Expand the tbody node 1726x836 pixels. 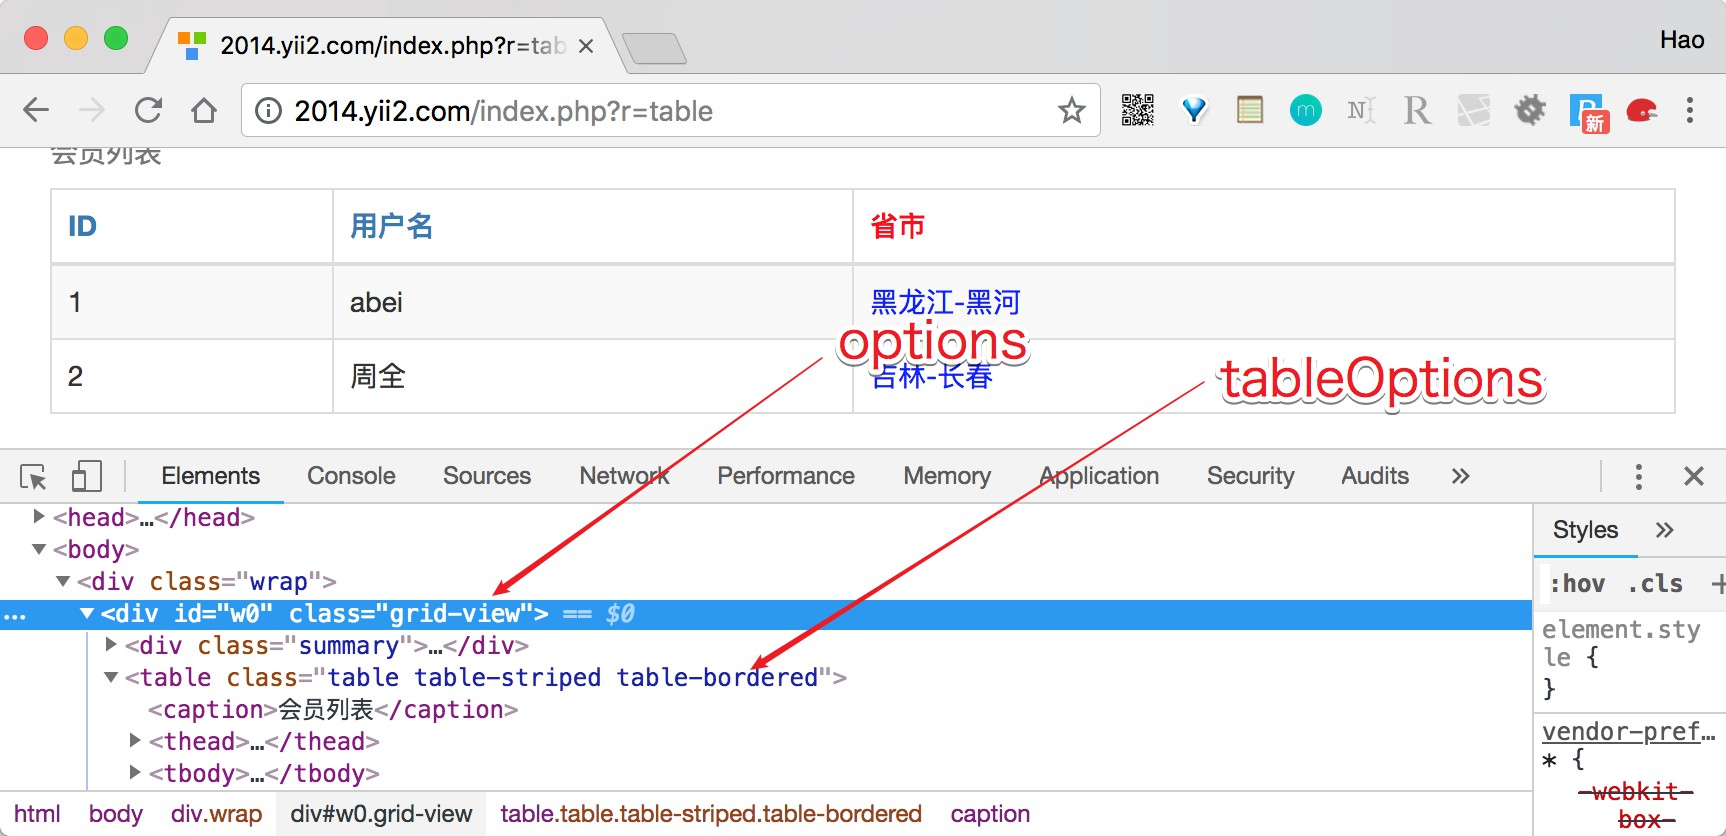click(135, 773)
